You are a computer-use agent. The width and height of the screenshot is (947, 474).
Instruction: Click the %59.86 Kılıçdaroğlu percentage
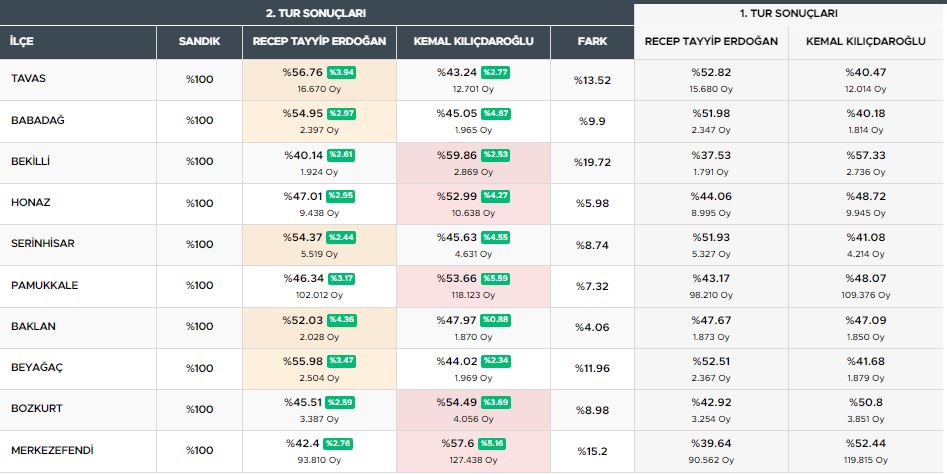pos(457,155)
